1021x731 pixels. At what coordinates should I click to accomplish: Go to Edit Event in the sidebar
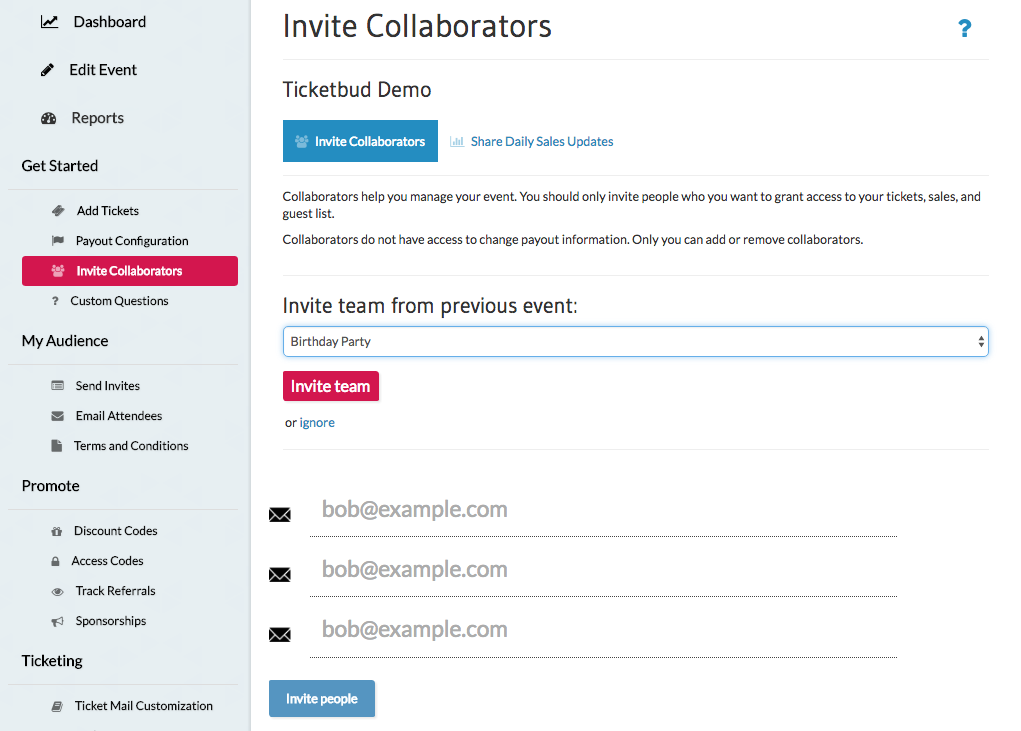click(103, 70)
